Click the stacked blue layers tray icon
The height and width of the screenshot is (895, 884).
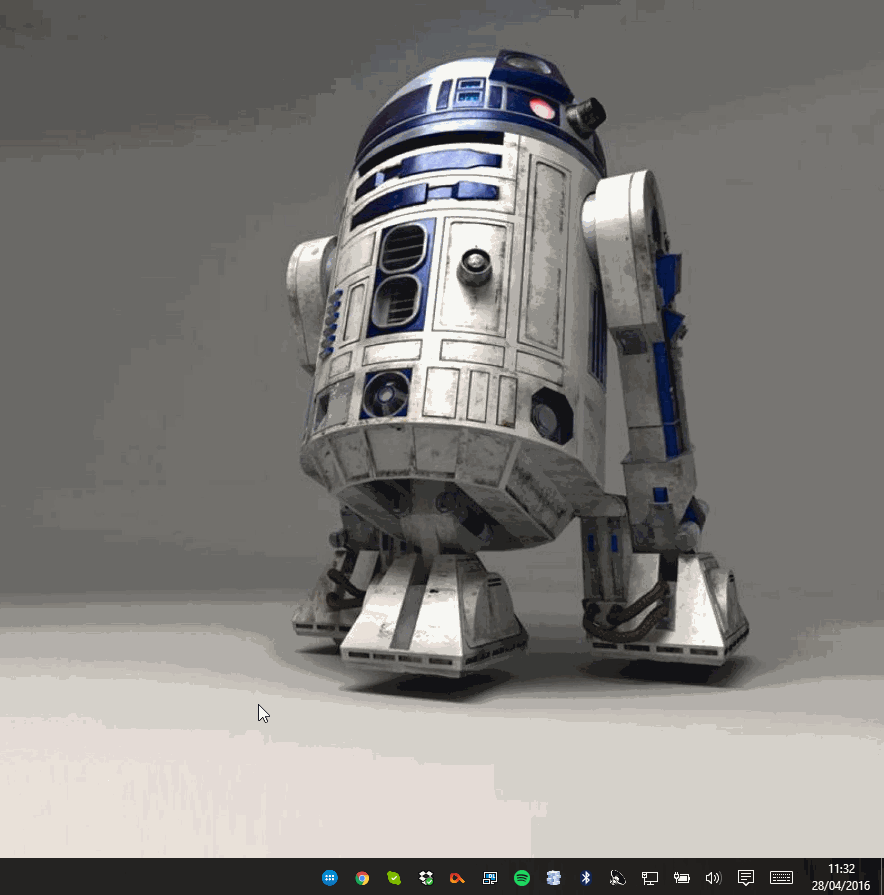coord(554,877)
